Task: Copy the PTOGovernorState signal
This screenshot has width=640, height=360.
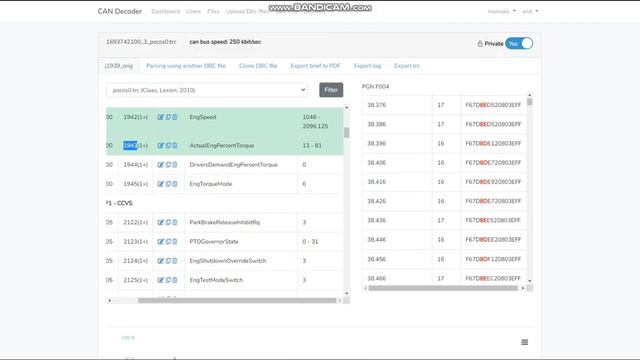Action: [x=168, y=242]
